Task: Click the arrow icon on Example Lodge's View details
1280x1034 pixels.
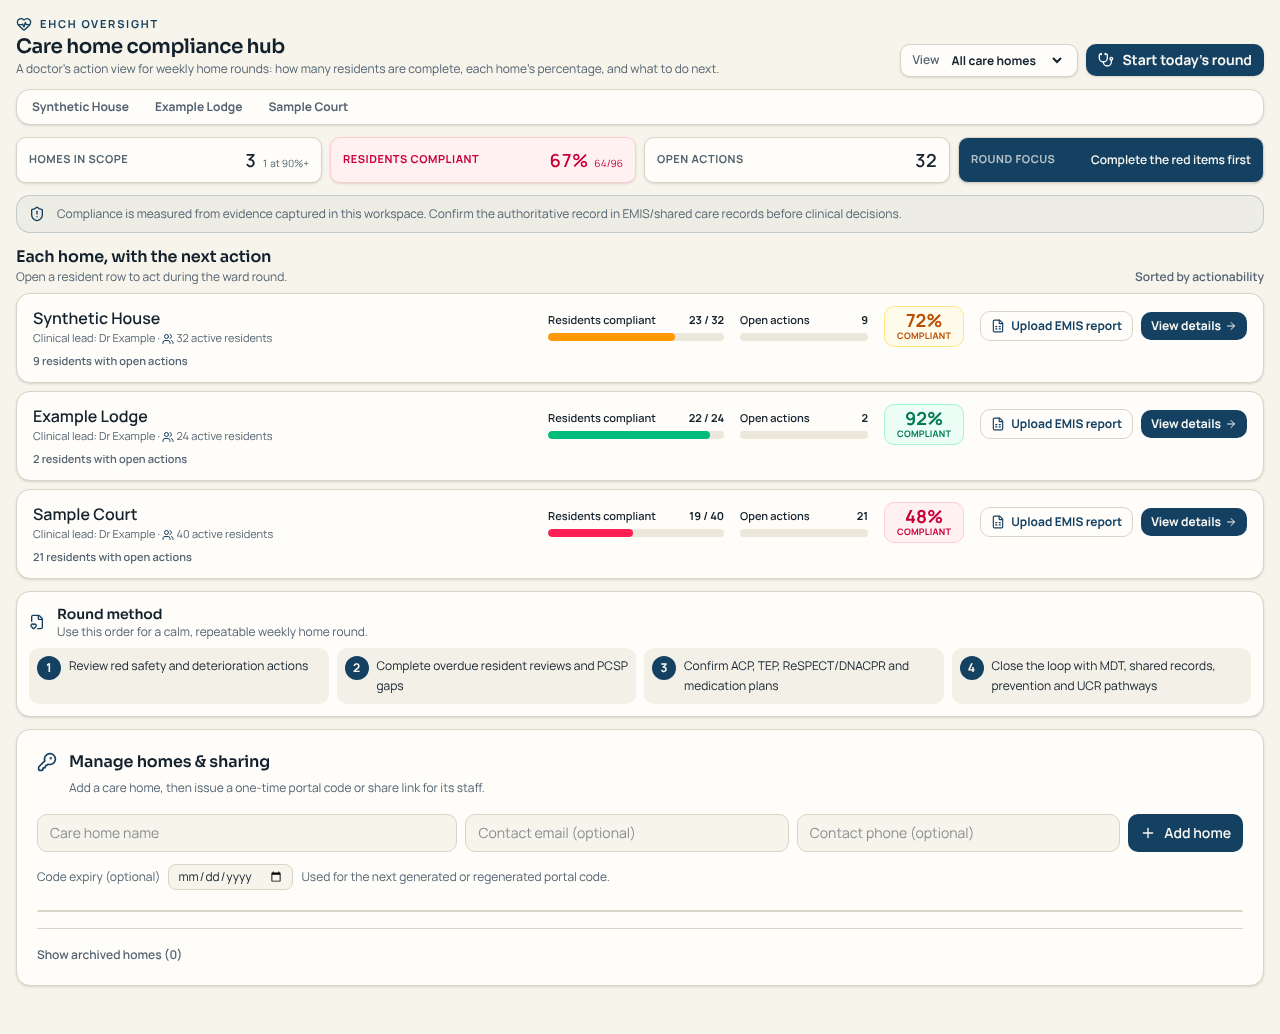Action: [x=1231, y=424]
